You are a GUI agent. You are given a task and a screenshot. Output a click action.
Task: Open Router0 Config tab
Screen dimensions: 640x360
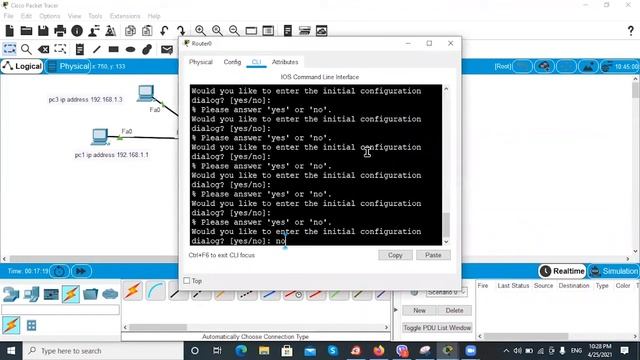click(232, 62)
